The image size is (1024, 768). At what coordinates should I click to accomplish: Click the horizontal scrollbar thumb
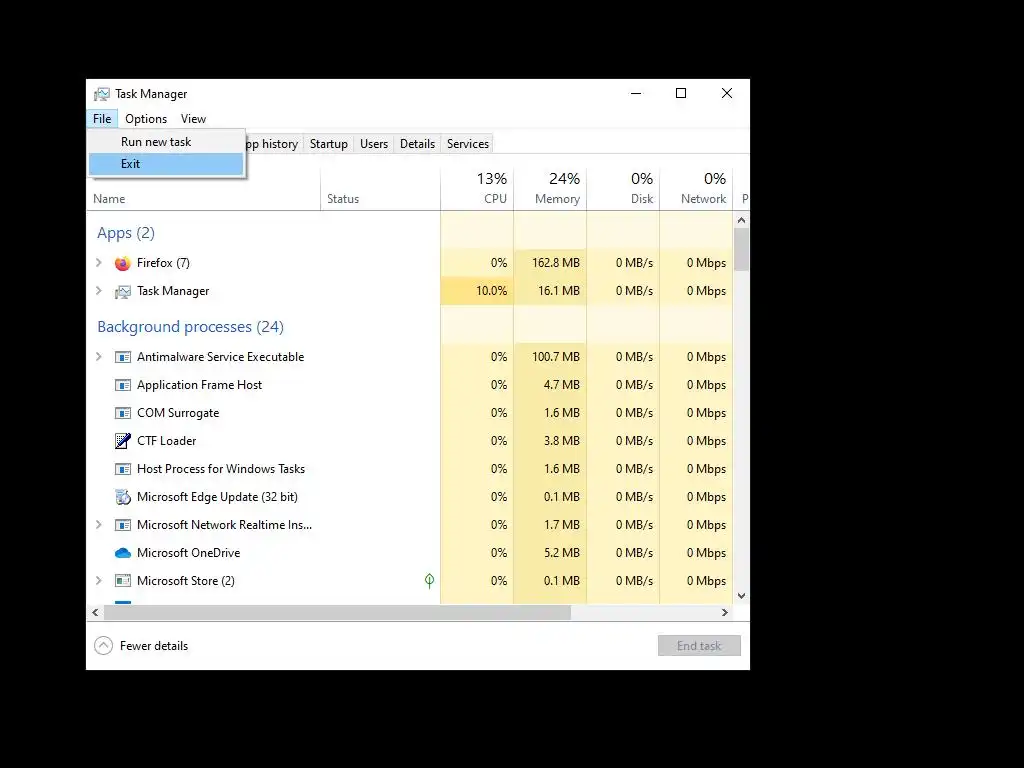tap(338, 613)
